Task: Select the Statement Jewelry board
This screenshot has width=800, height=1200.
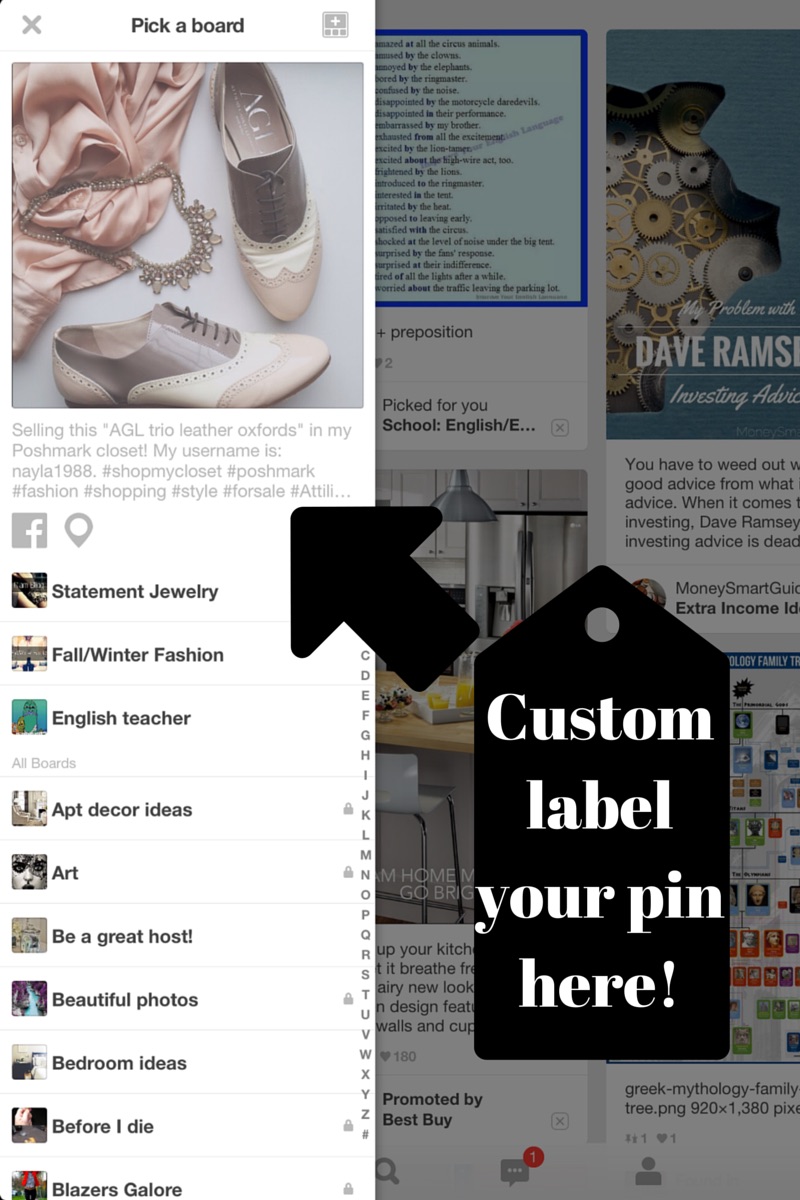Action: point(187,591)
